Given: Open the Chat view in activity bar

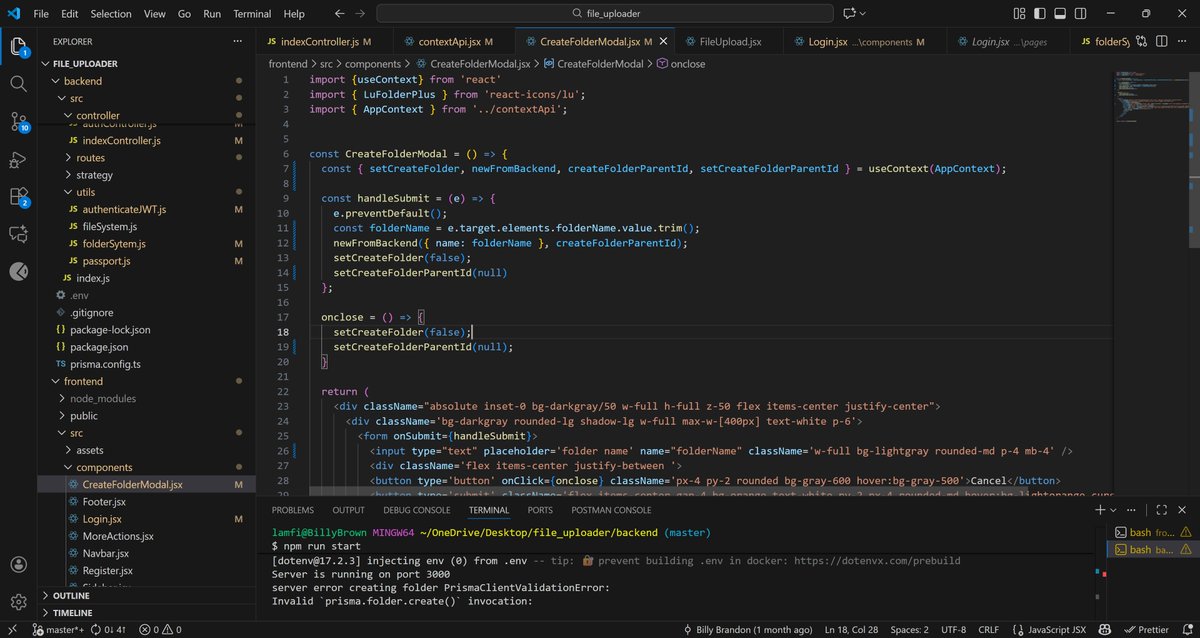Looking at the screenshot, I should click(18, 234).
